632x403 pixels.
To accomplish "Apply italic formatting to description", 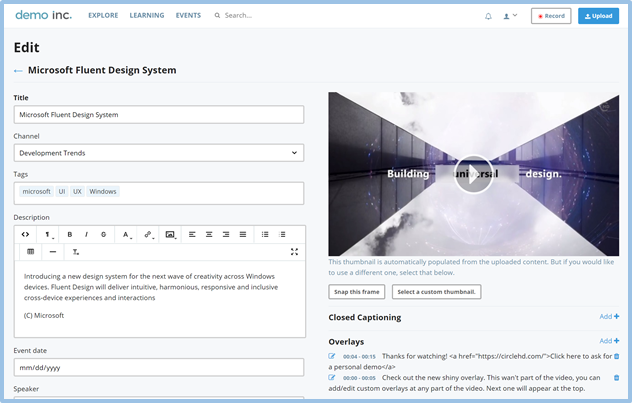I will point(86,234).
